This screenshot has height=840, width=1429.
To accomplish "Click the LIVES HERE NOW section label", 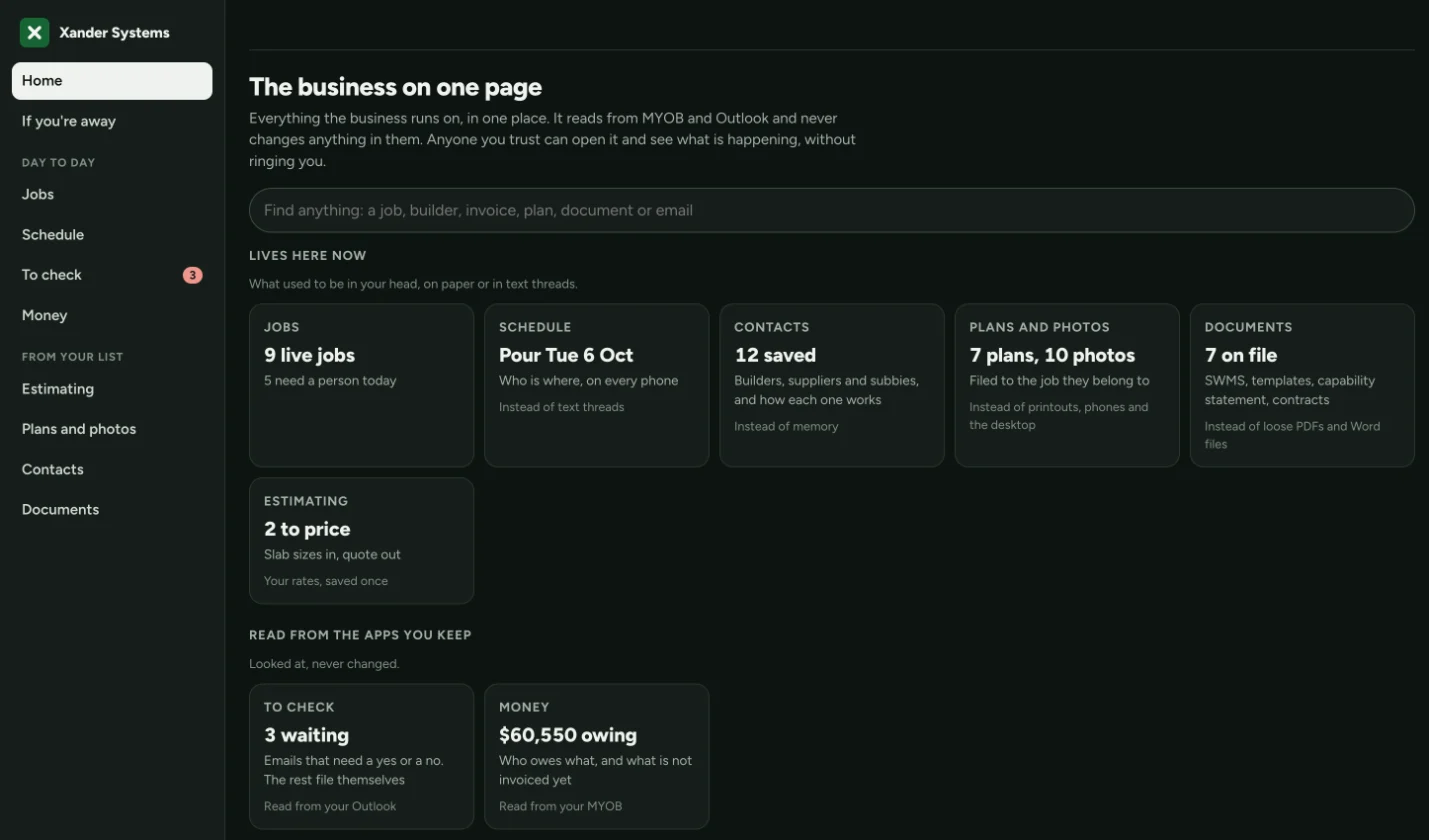I will [x=308, y=255].
